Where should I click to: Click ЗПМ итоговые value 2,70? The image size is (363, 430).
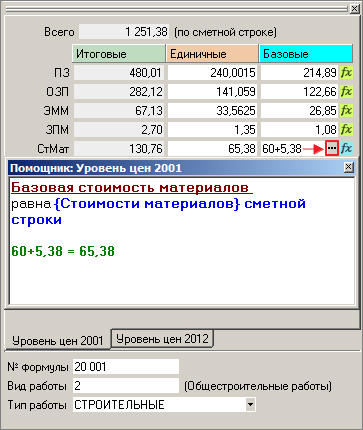click(119, 129)
